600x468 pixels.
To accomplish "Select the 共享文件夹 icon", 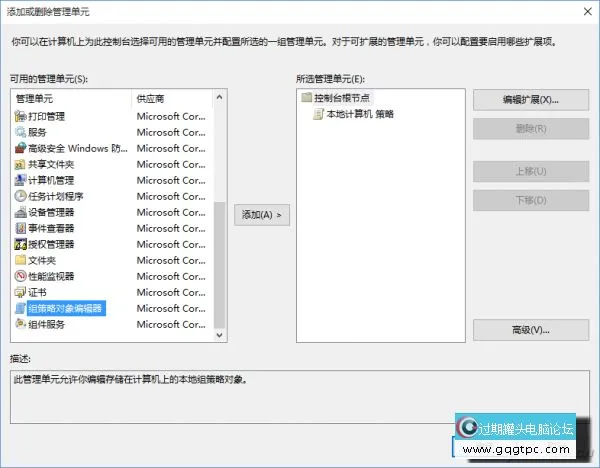I will [x=20, y=164].
